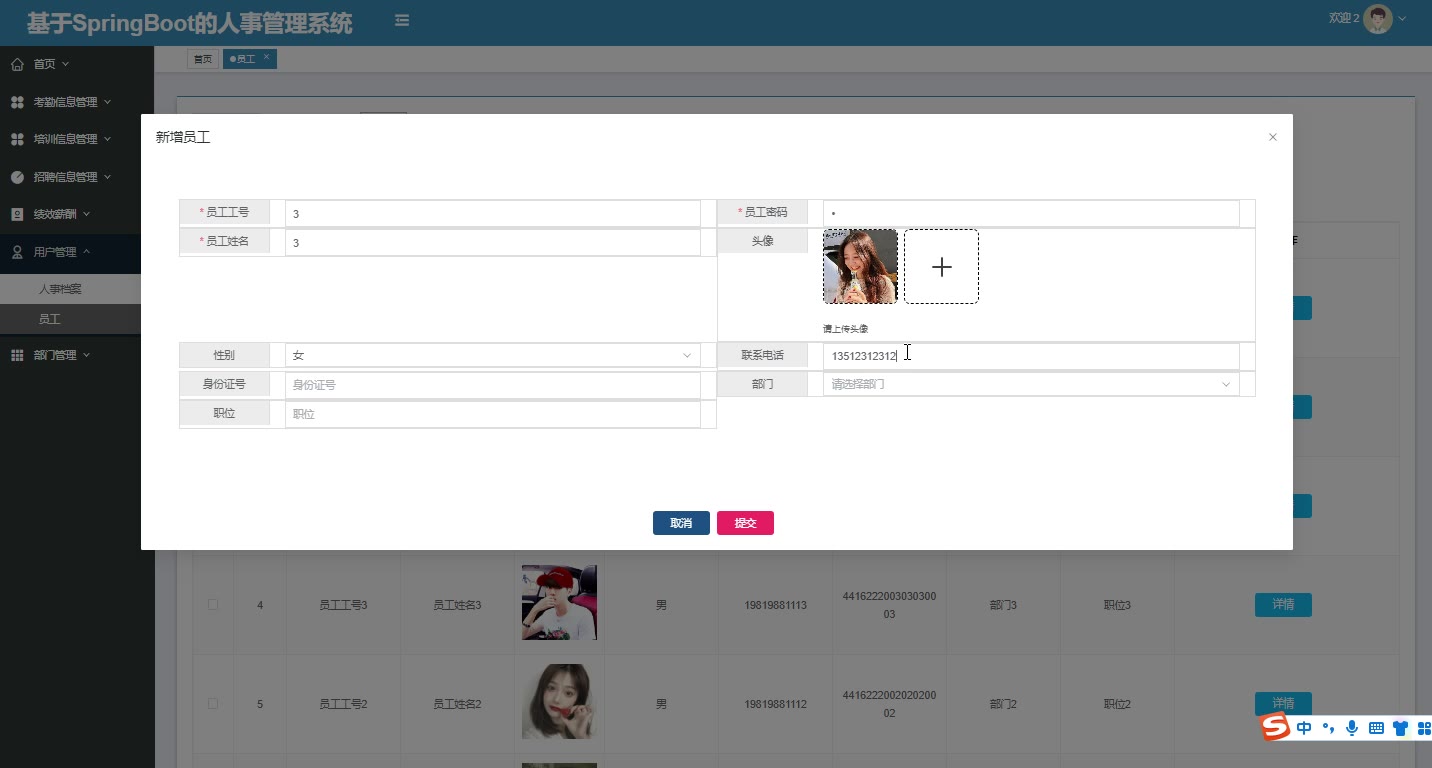Expand the 招聘信息管理 chevron
The width and height of the screenshot is (1432, 768).
(x=107, y=177)
